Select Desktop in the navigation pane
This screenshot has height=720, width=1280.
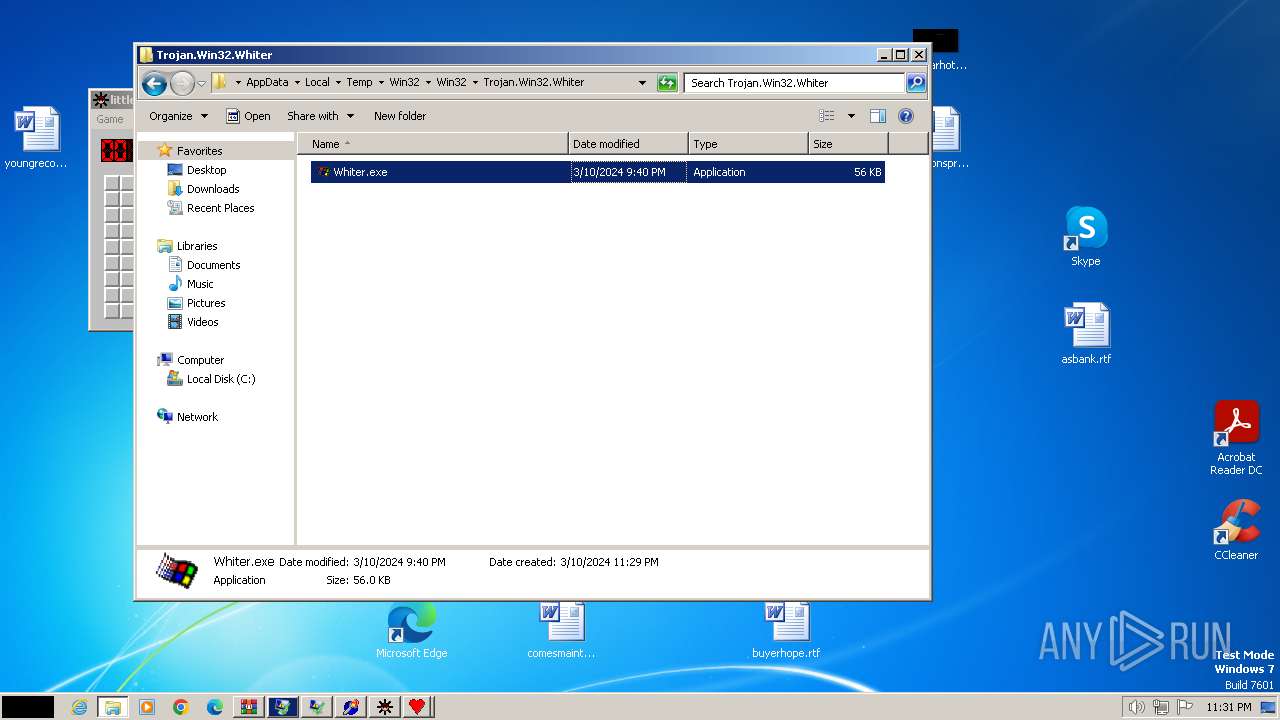coord(206,170)
